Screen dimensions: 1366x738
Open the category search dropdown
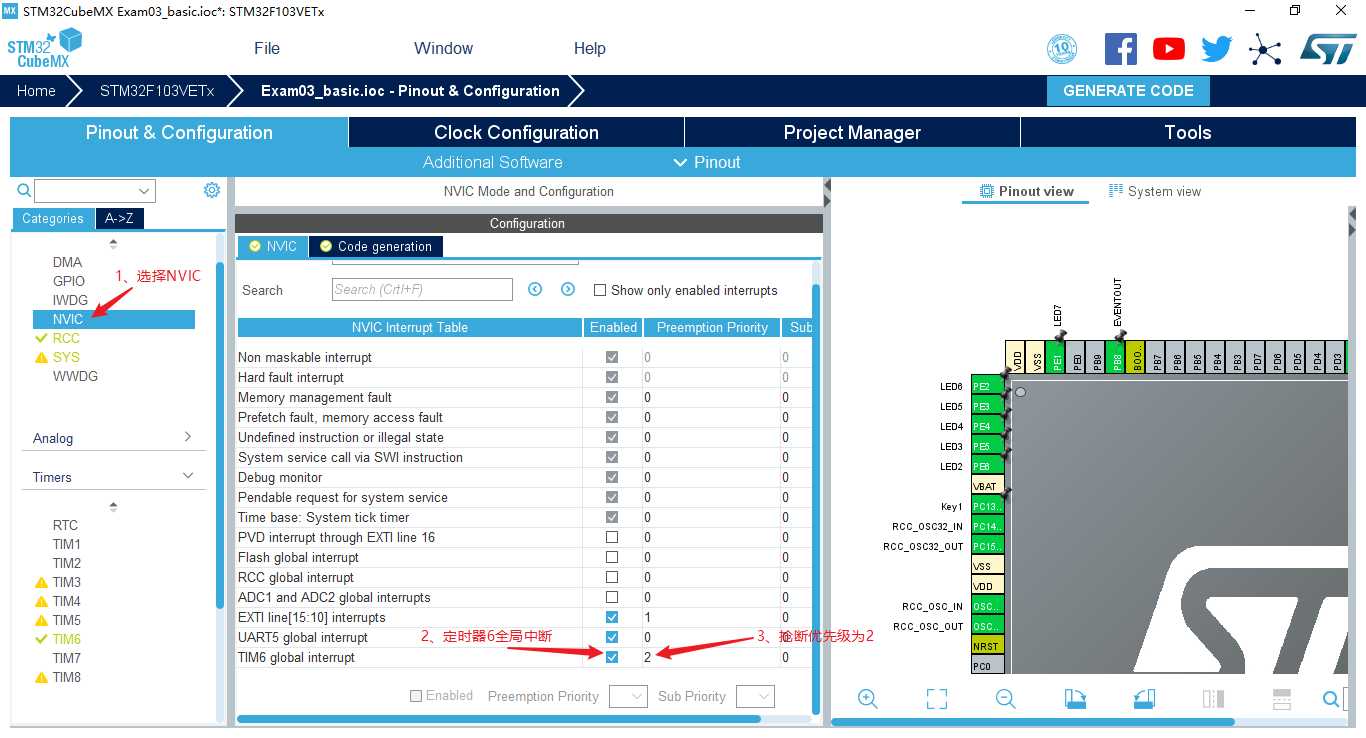click(x=145, y=191)
